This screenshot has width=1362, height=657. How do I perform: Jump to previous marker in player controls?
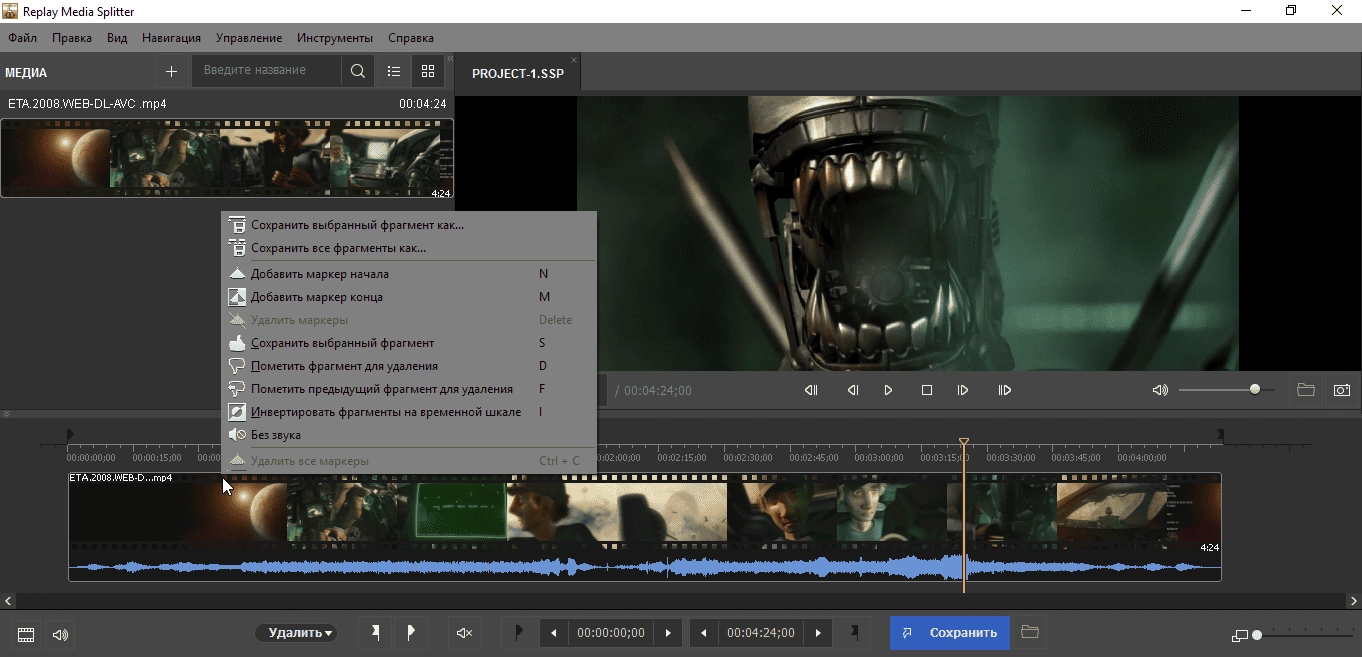tap(811, 390)
